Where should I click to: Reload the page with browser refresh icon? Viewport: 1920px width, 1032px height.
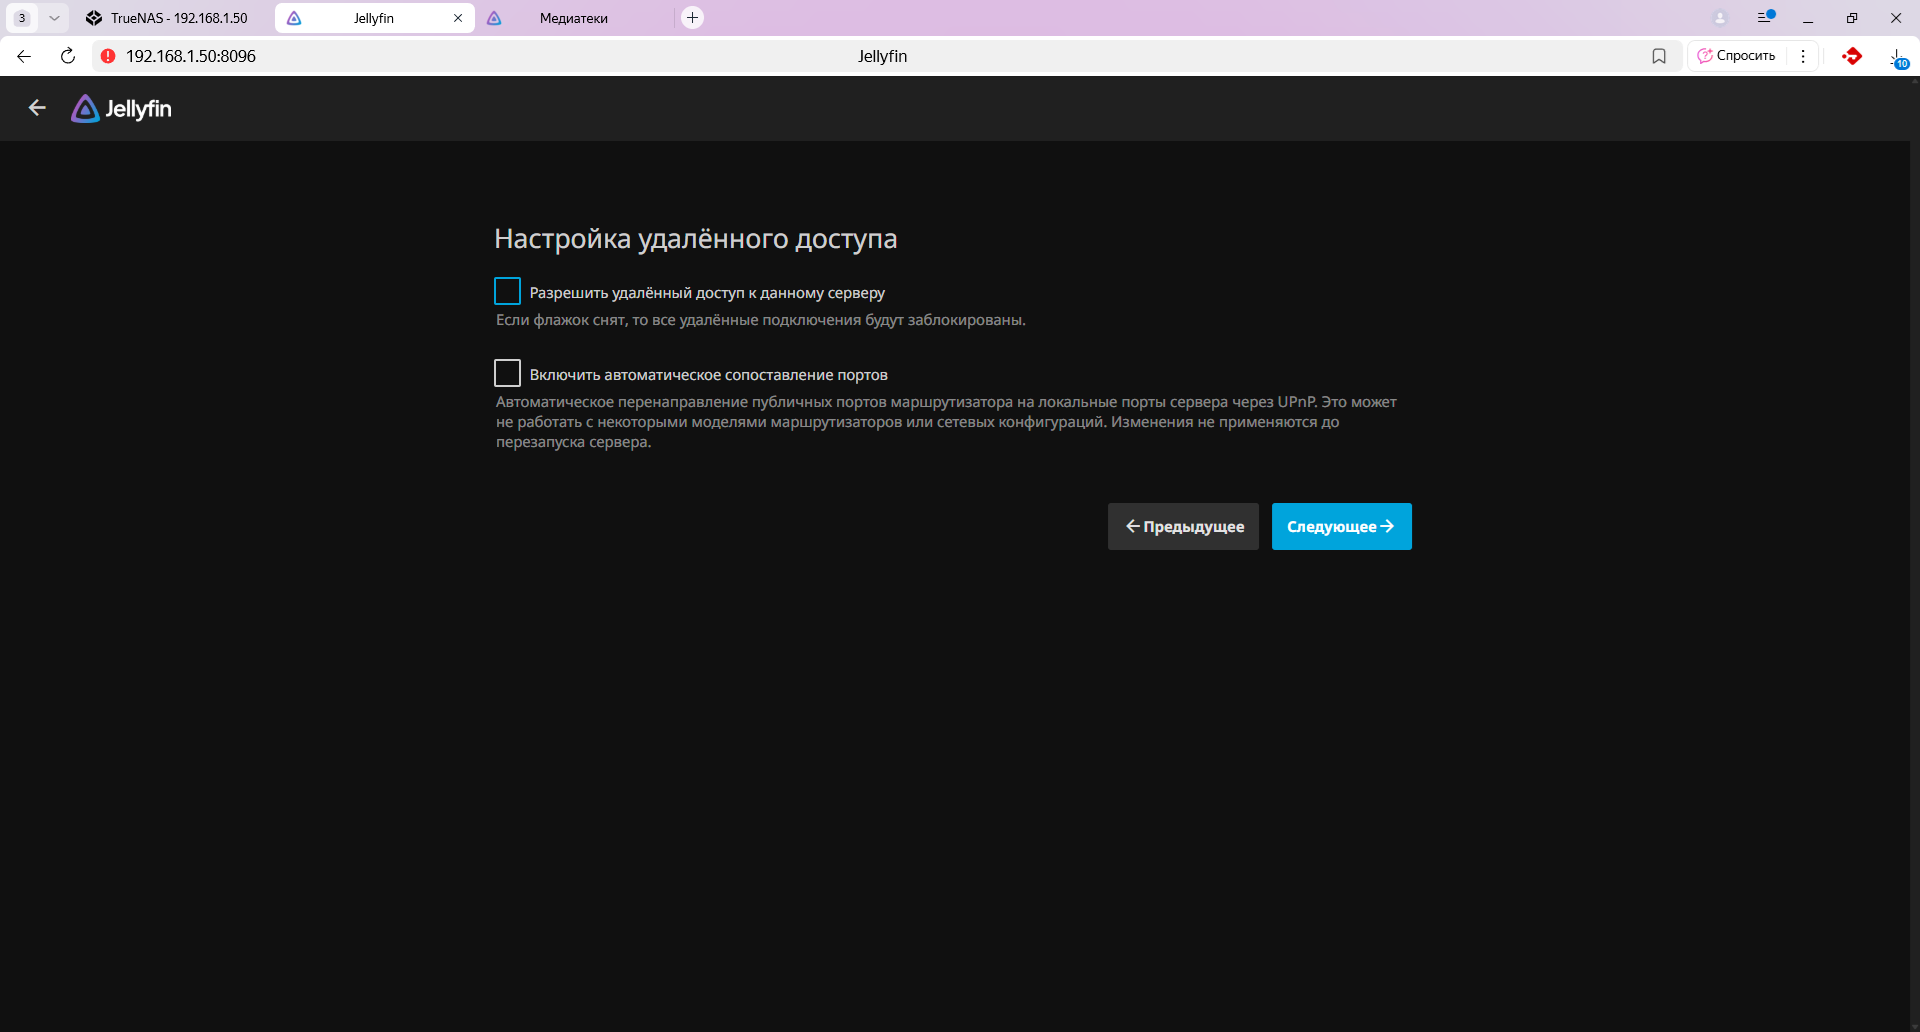(x=68, y=56)
